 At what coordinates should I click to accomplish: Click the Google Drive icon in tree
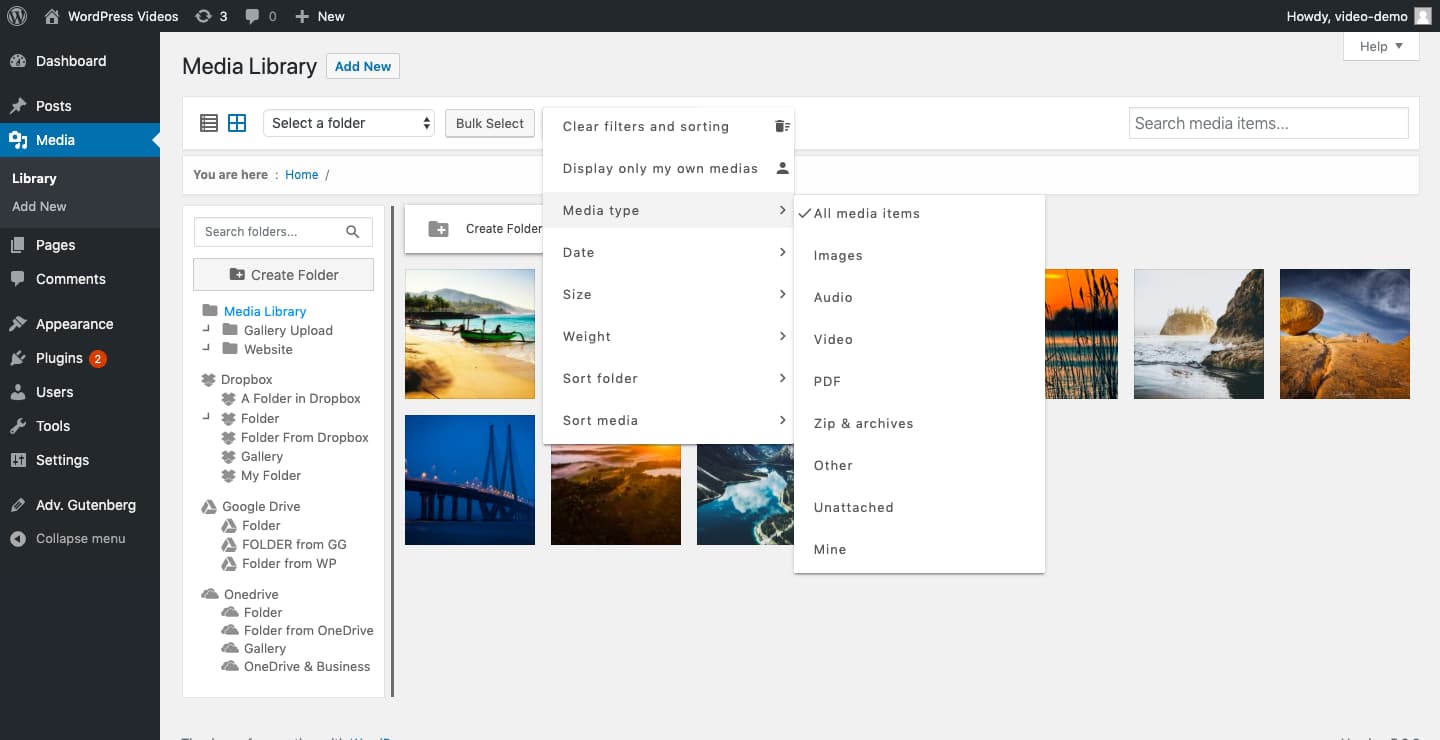point(209,507)
